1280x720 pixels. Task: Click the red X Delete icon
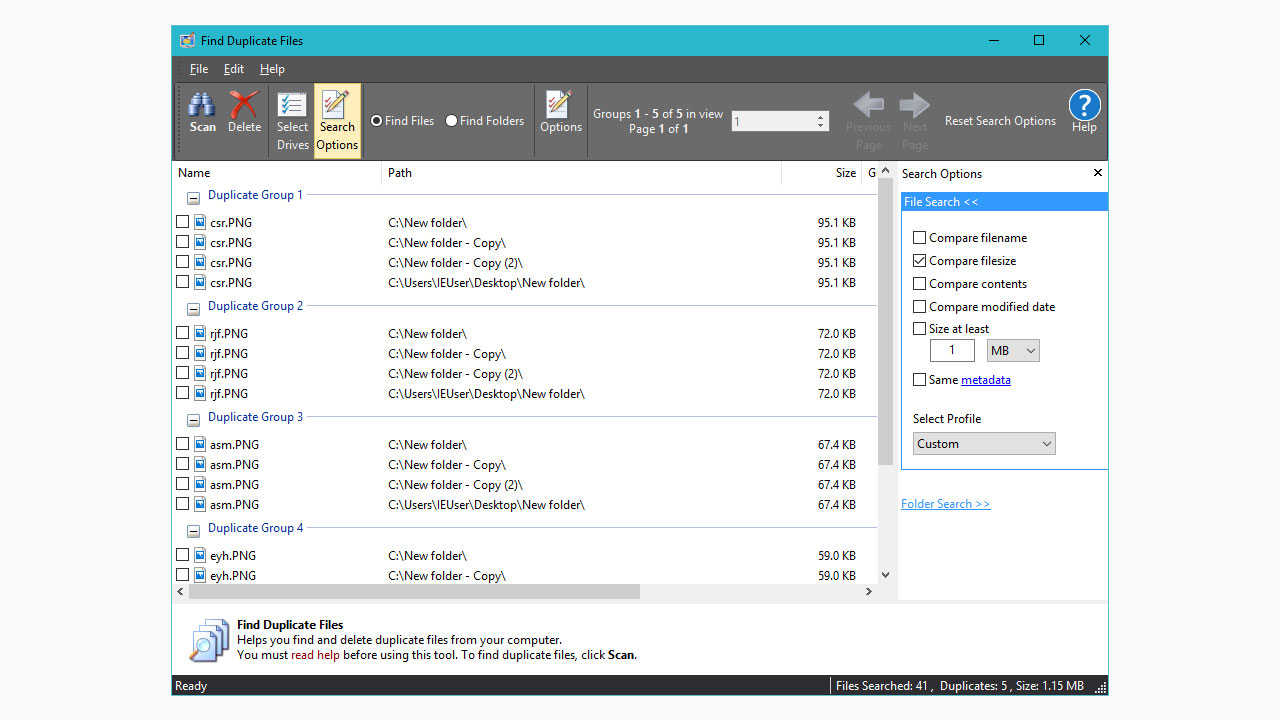click(x=244, y=112)
